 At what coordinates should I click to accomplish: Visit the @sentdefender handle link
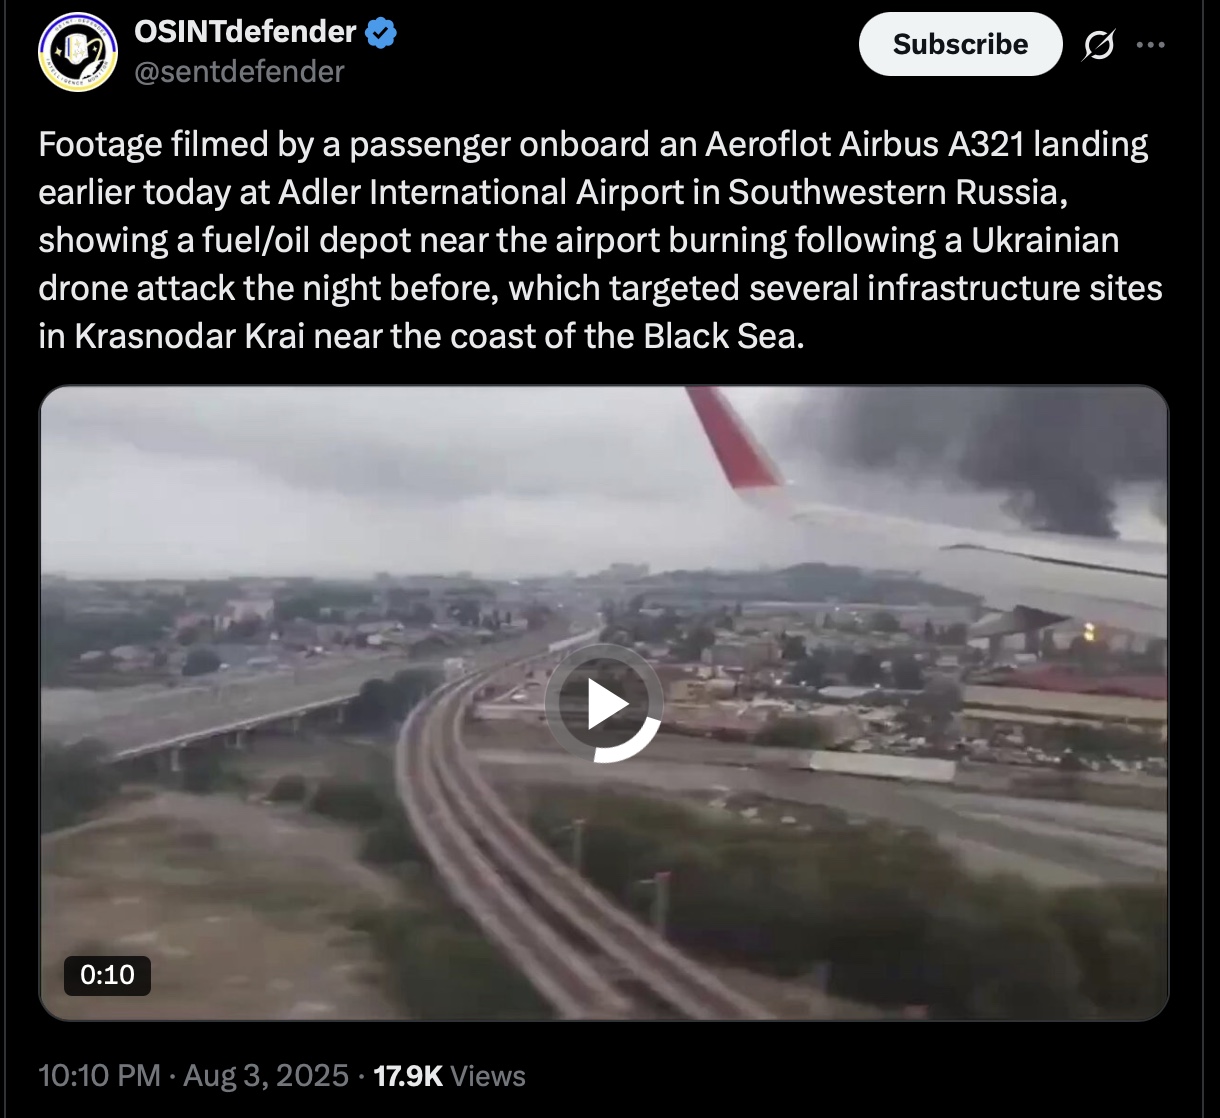pyautogui.click(x=239, y=72)
